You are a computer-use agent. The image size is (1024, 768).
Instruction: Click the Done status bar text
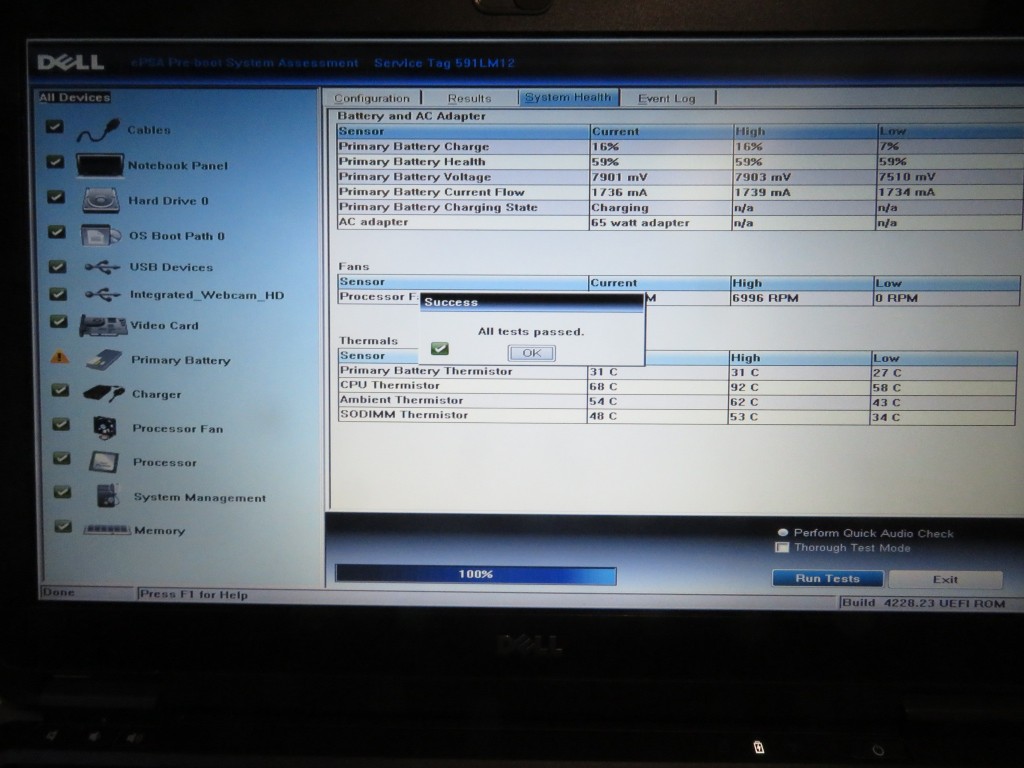click(58, 592)
